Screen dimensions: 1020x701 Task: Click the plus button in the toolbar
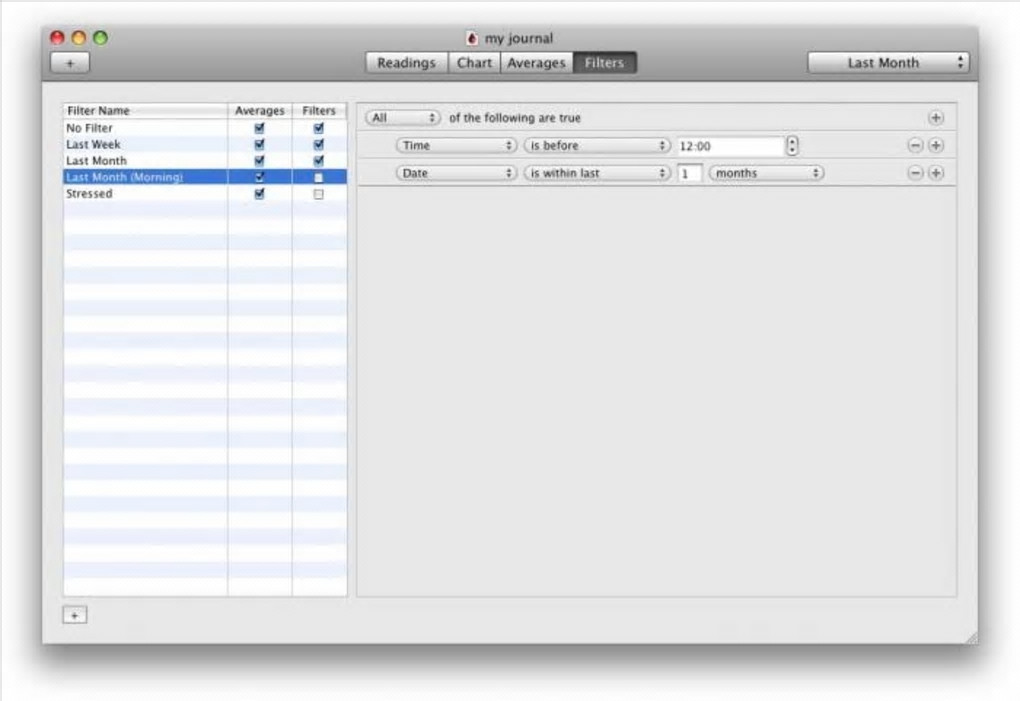pos(70,63)
